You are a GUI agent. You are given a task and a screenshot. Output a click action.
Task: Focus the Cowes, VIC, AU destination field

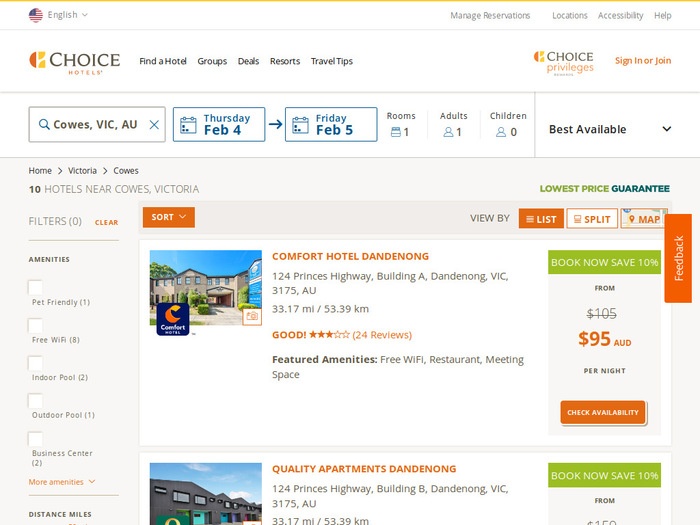[97, 125]
